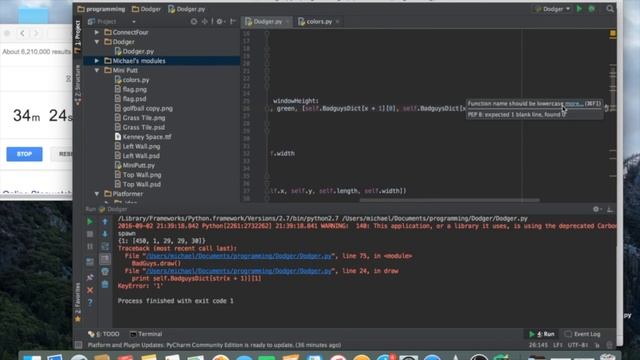
Task: Open Project panel settings gear
Action: click(x=220, y=21)
